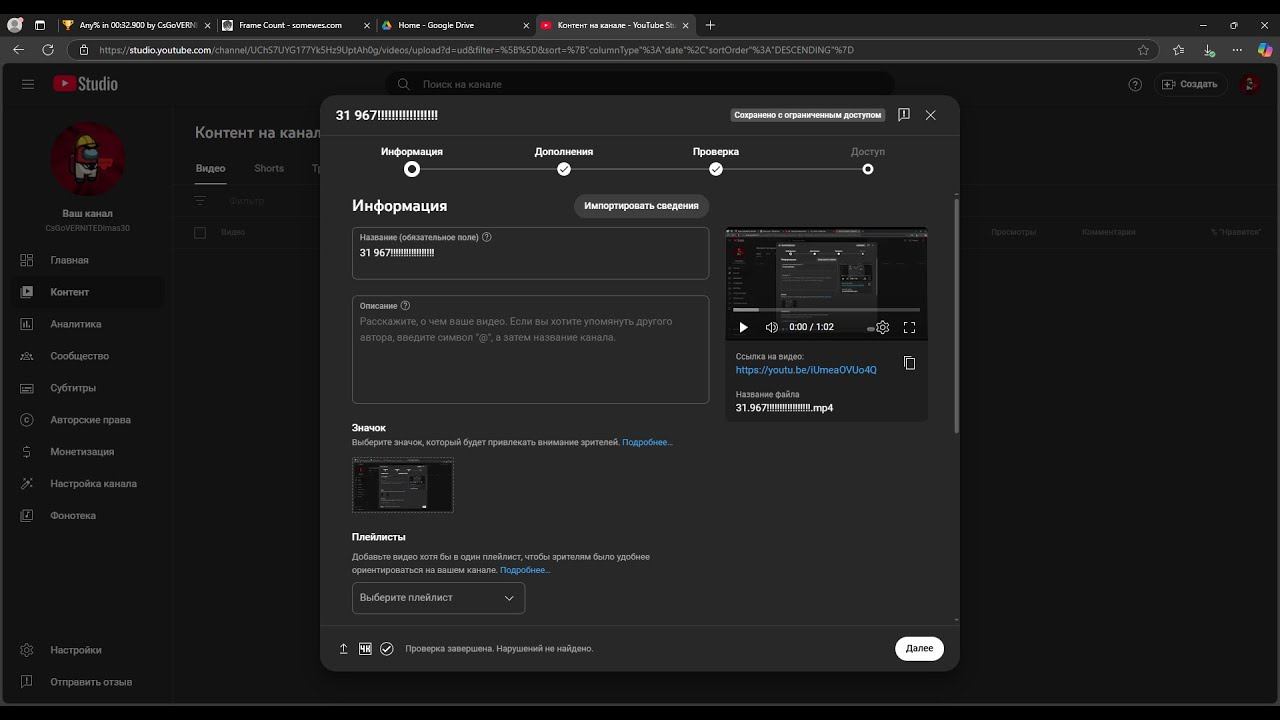Open the Shorts tab in channel content
Screen dimensions: 1280x720
point(269,168)
